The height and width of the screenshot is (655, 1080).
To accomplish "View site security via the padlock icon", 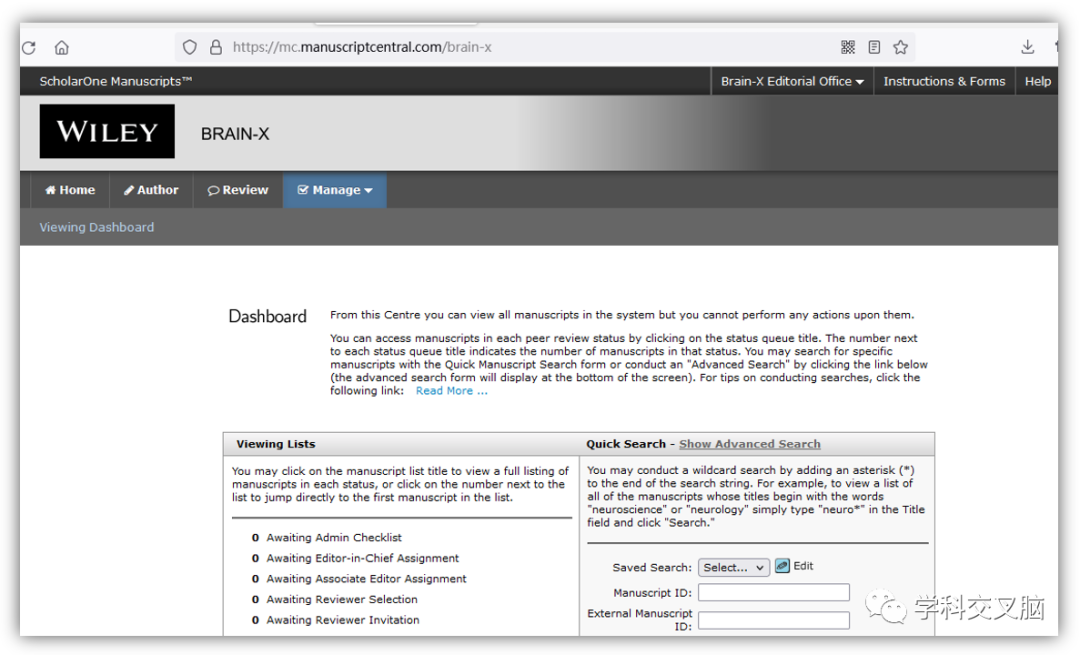I will coord(216,47).
